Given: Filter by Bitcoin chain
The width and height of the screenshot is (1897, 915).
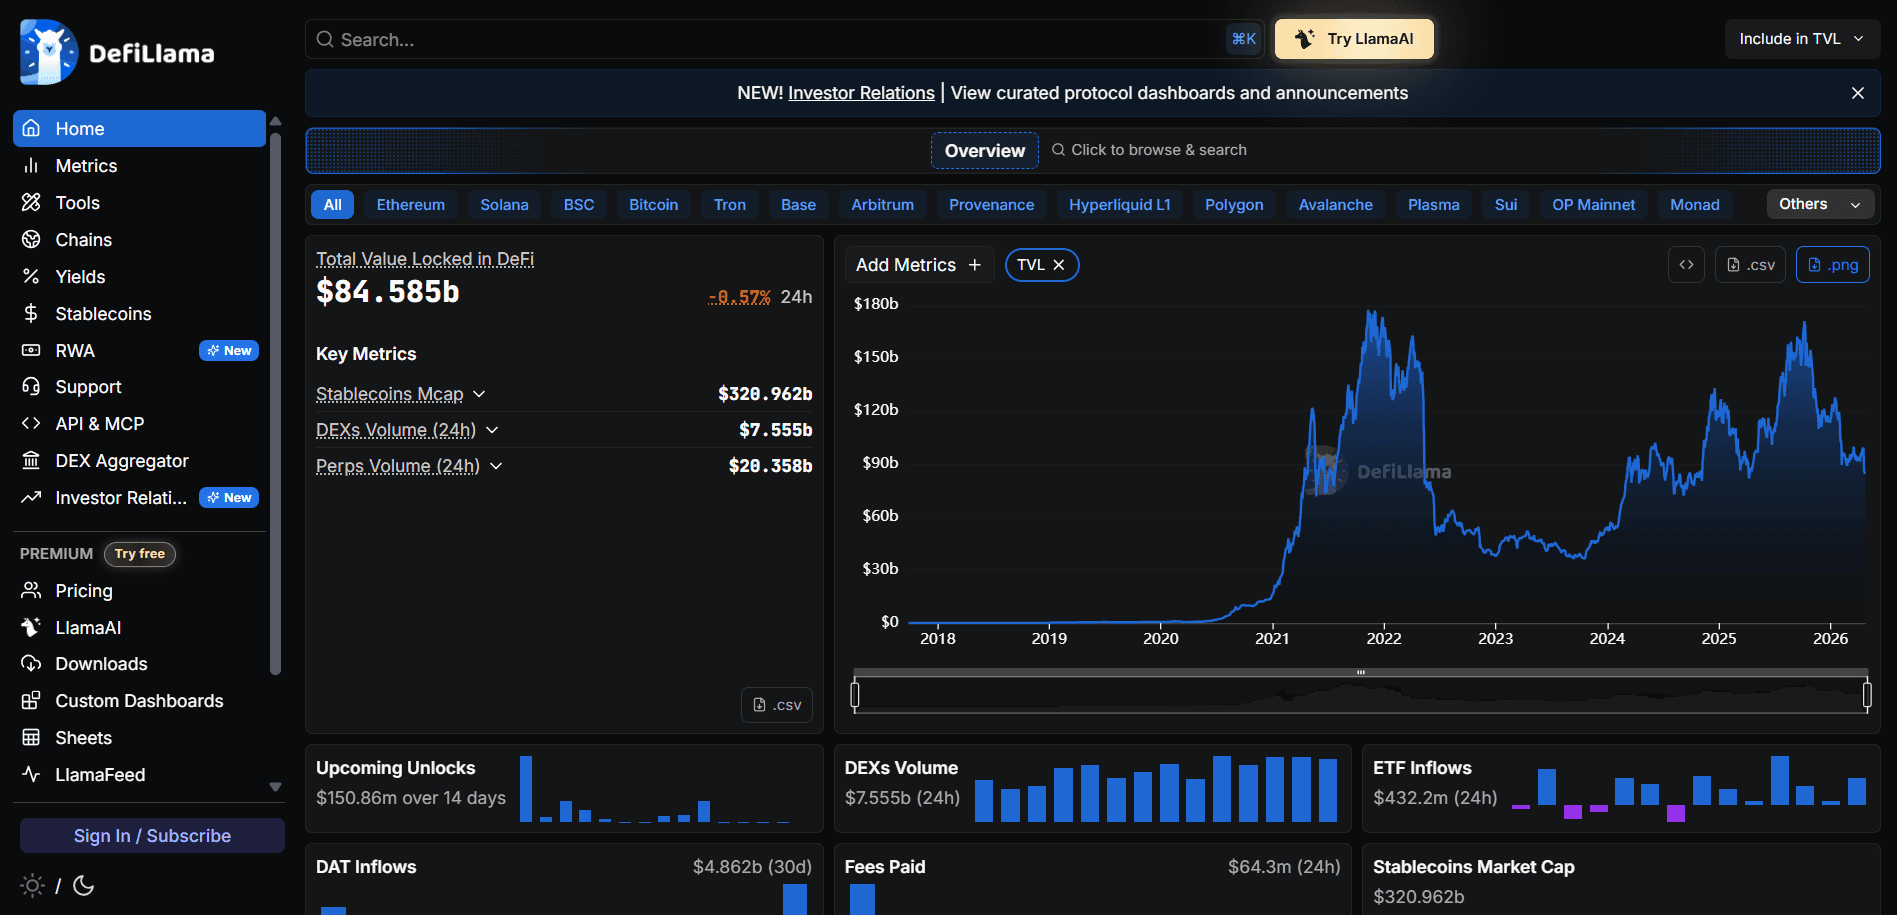Looking at the screenshot, I should click(654, 205).
